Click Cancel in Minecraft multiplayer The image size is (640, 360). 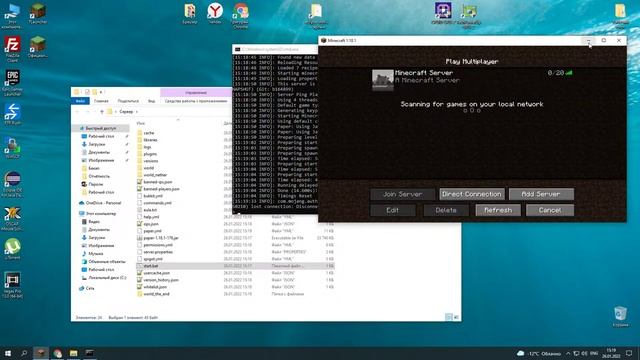(x=550, y=210)
